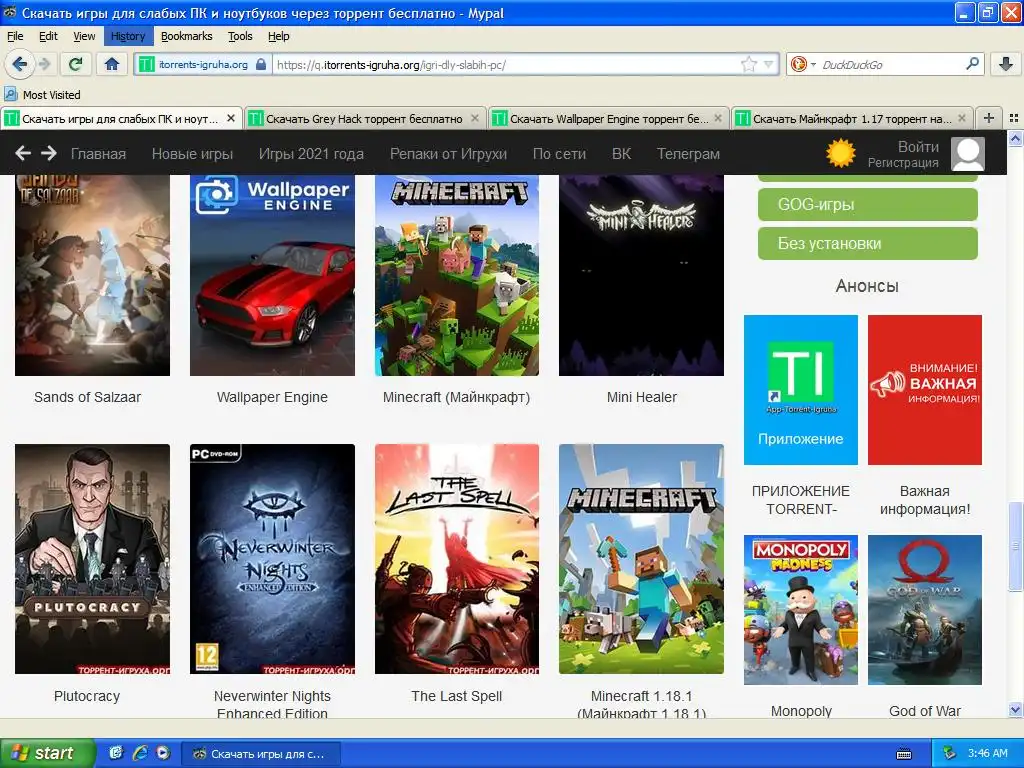The image size is (1024, 768).
Task: Open По сети games link
Action: [559, 154]
